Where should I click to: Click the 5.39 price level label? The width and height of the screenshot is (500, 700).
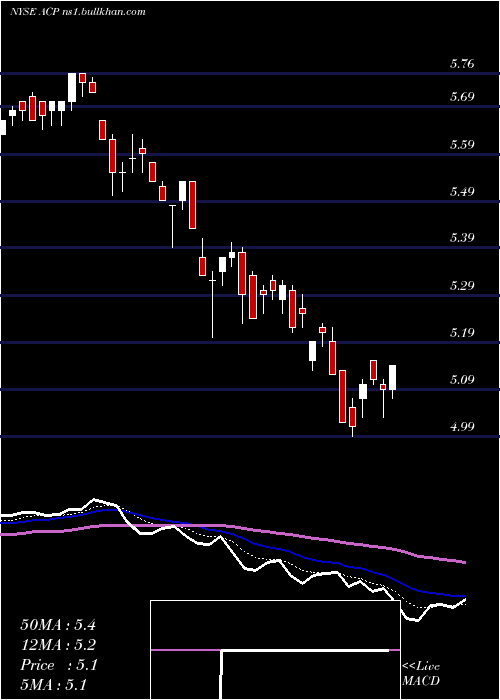[462, 238]
